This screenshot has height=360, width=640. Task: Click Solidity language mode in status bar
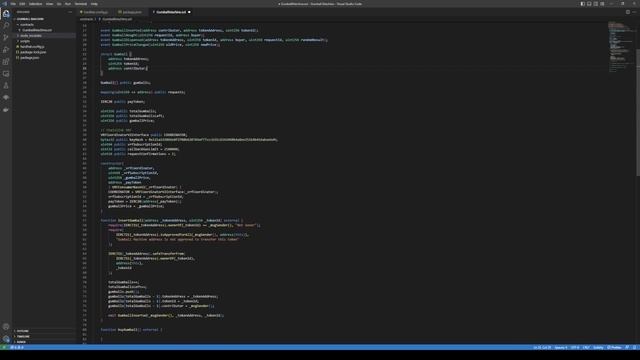click(598, 347)
